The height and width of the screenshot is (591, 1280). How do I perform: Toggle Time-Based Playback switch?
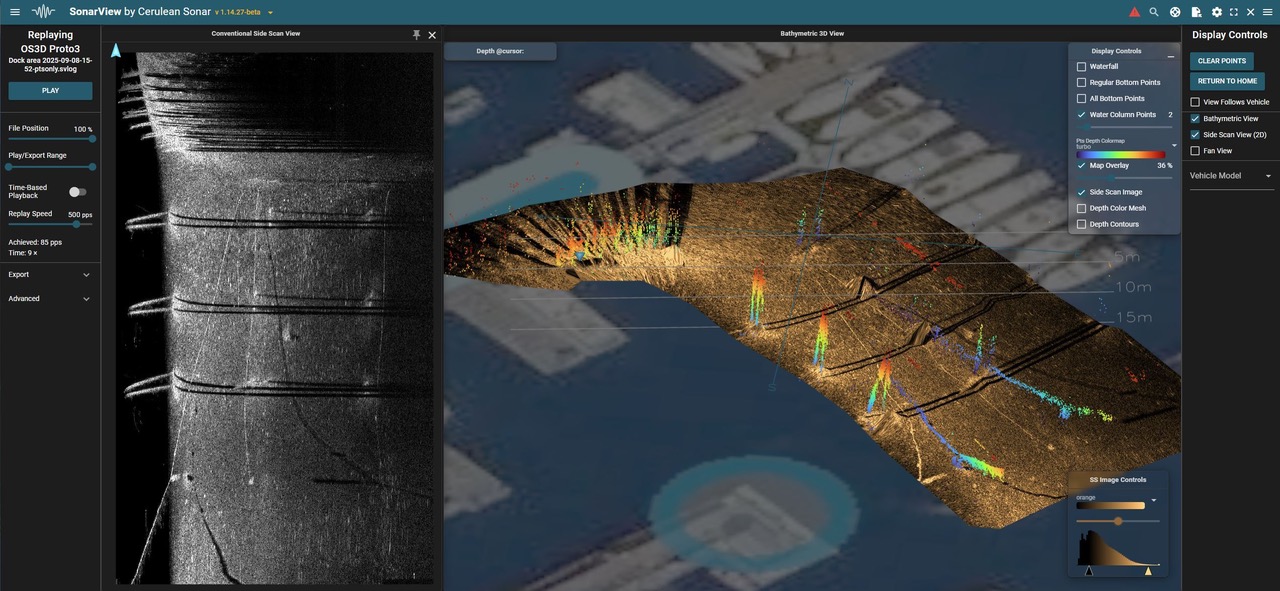coord(77,192)
